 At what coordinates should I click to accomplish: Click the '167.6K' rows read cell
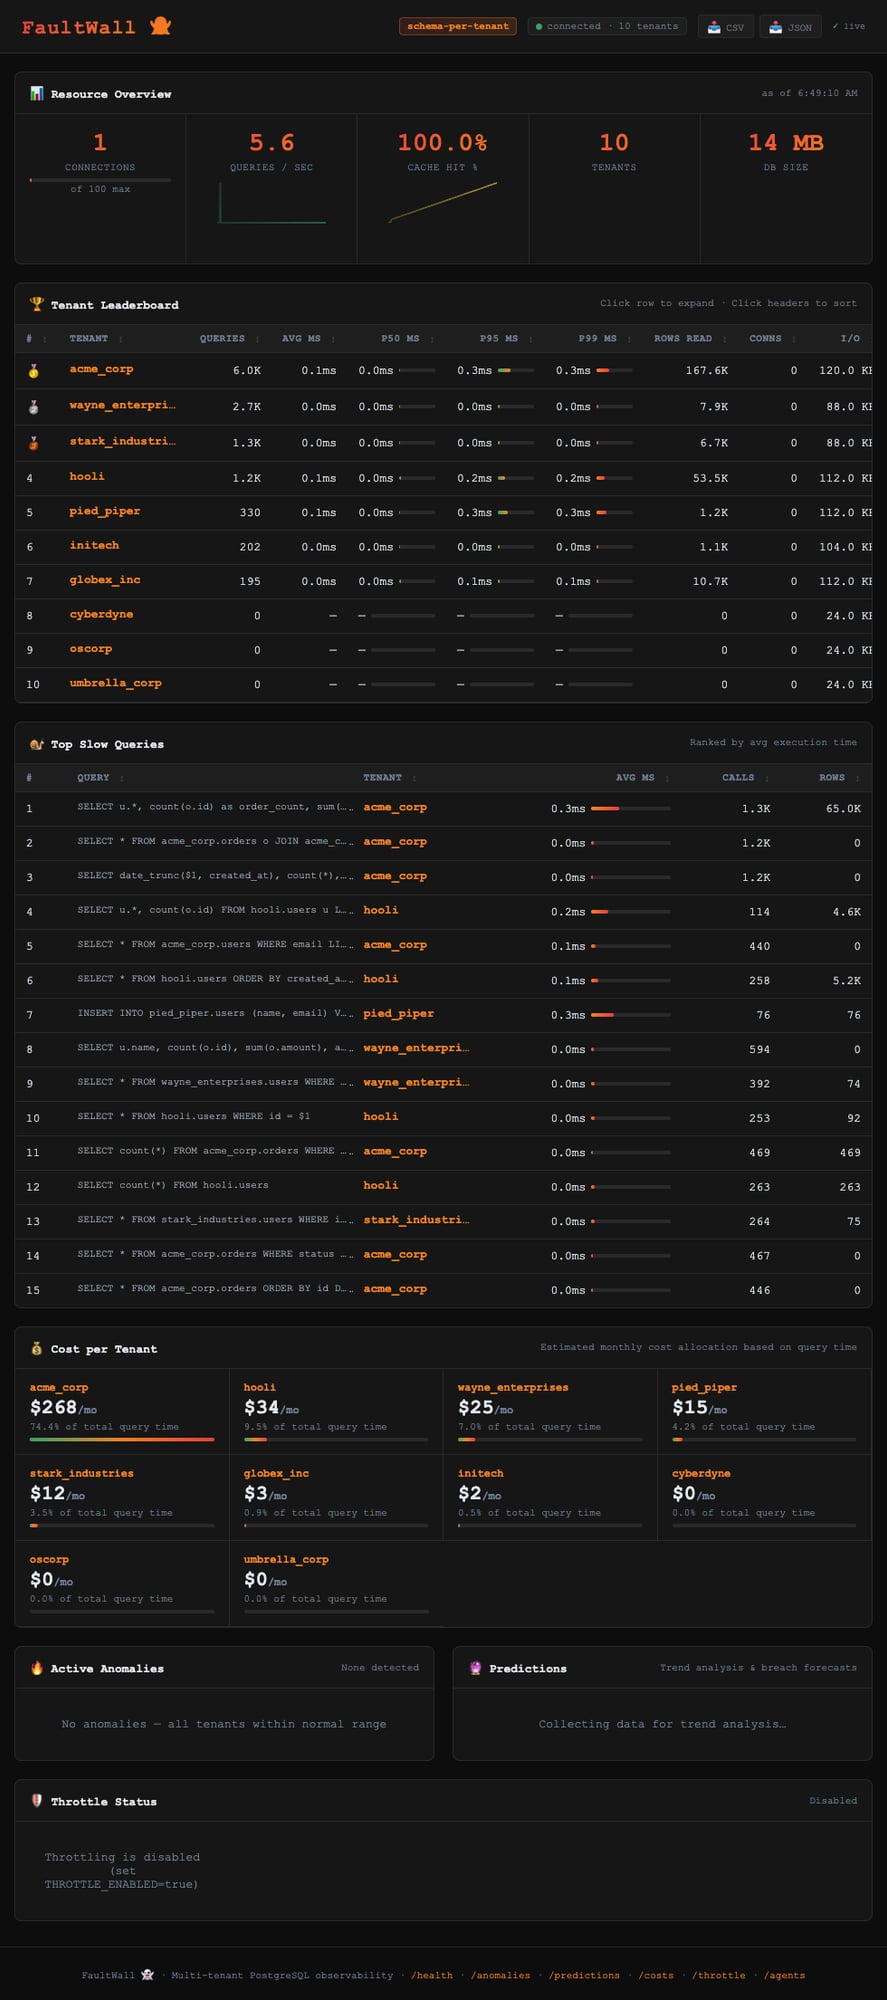click(x=707, y=370)
